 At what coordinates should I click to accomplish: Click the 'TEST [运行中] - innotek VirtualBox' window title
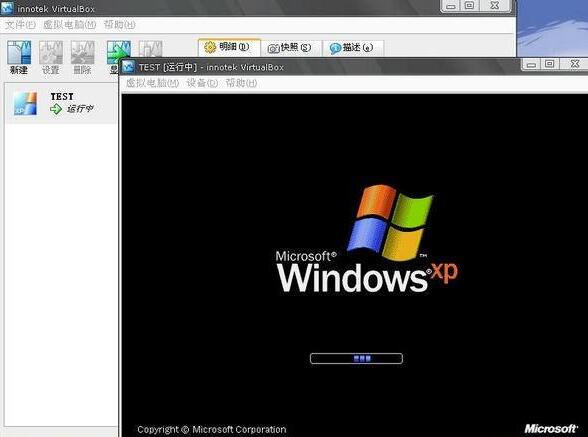(211, 68)
